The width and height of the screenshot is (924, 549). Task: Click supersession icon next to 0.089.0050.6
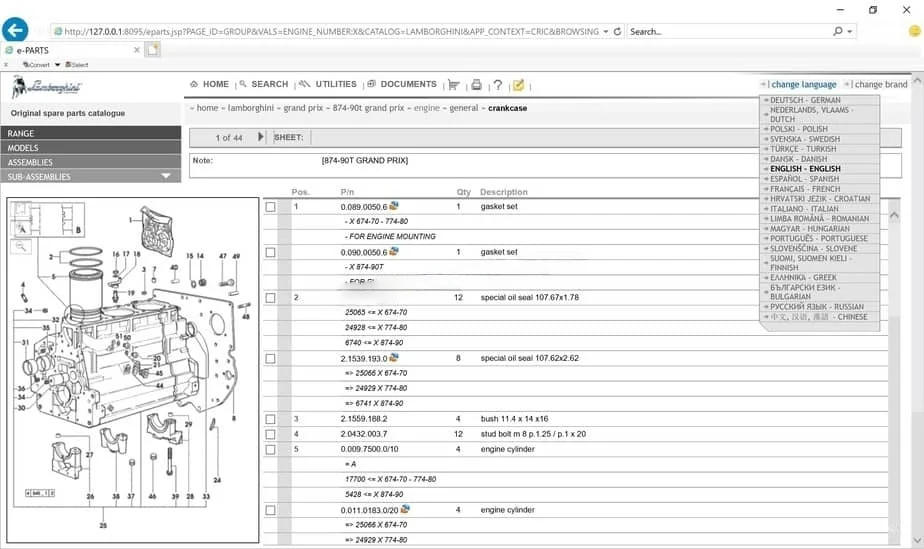(x=394, y=206)
